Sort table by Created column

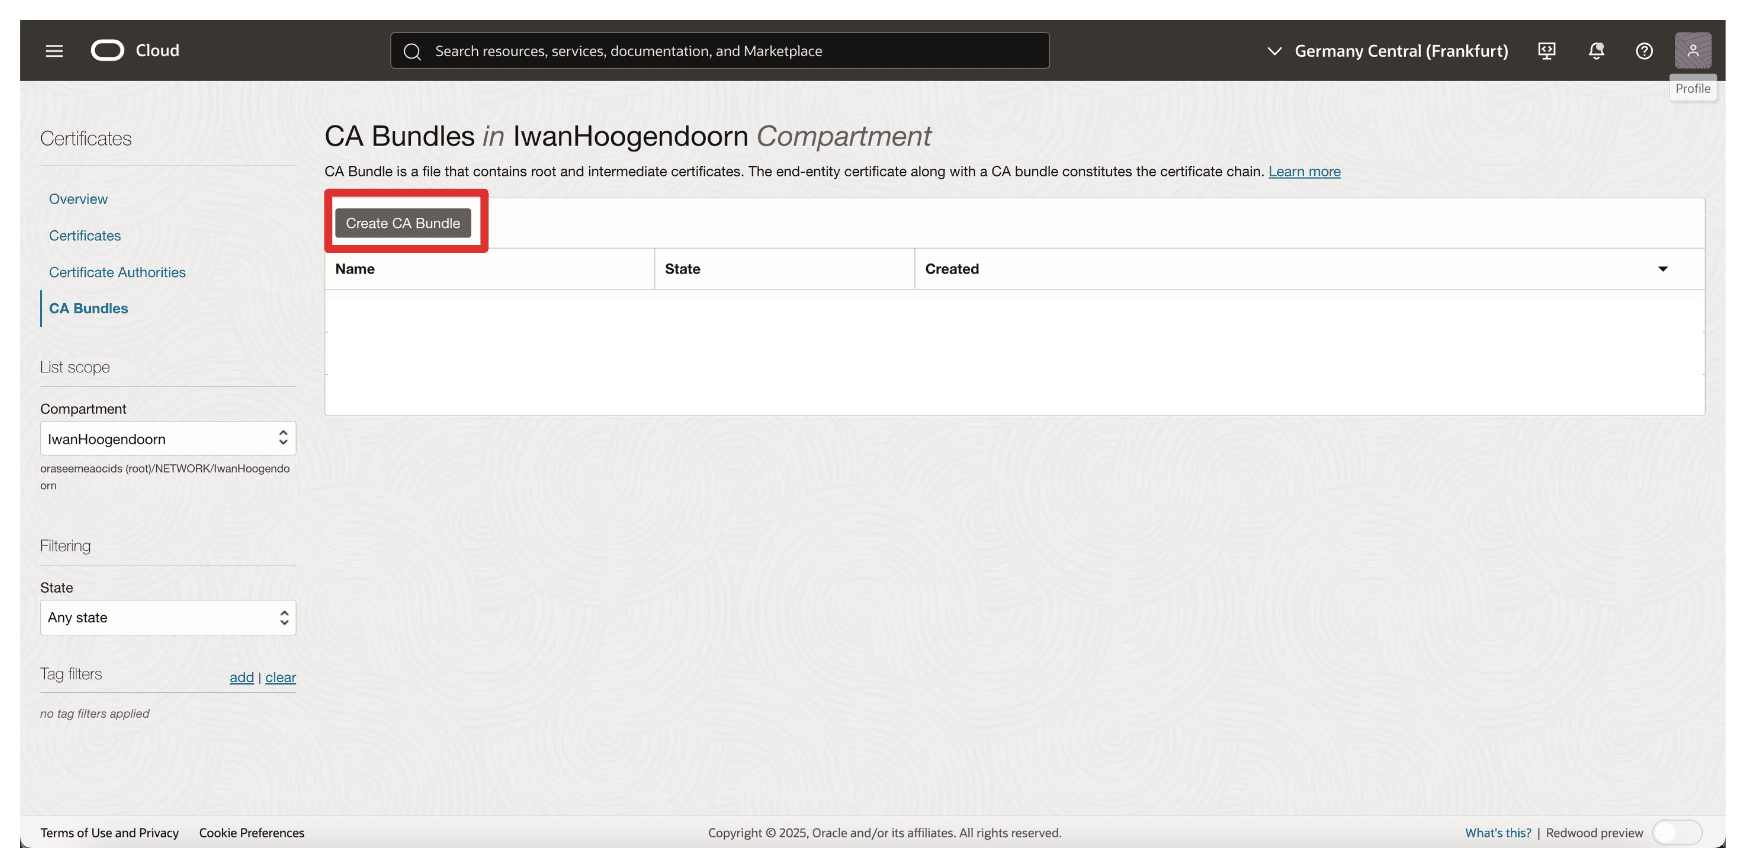click(x=952, y=269)
